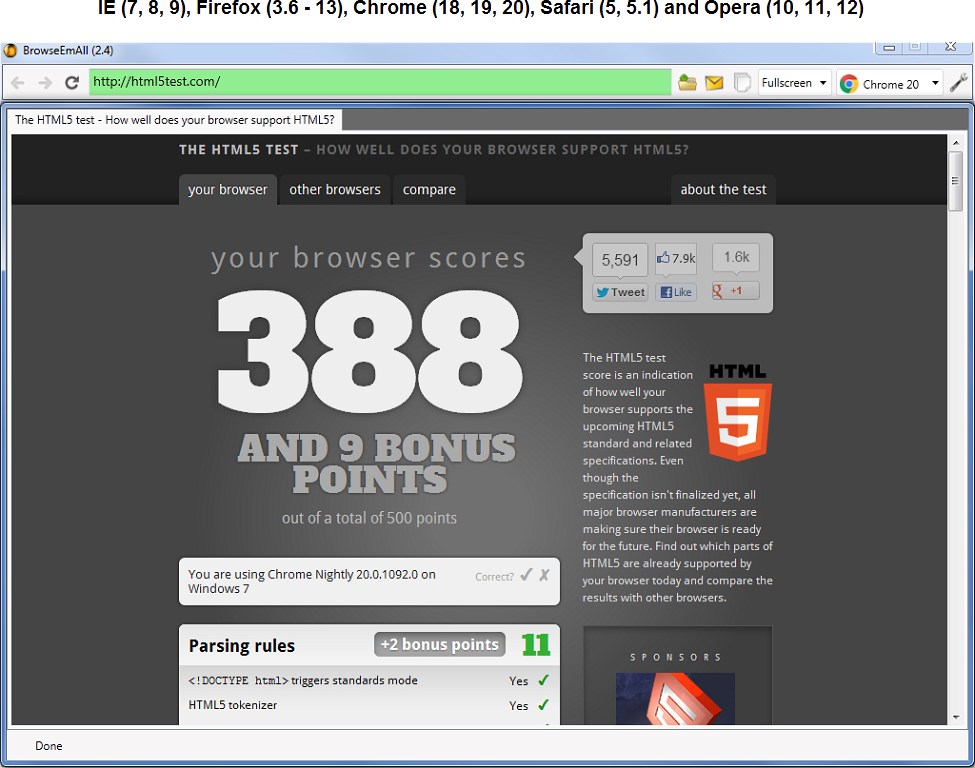Click the envelope mail icon
The image size is (975, 768).
tap(714, 82)
